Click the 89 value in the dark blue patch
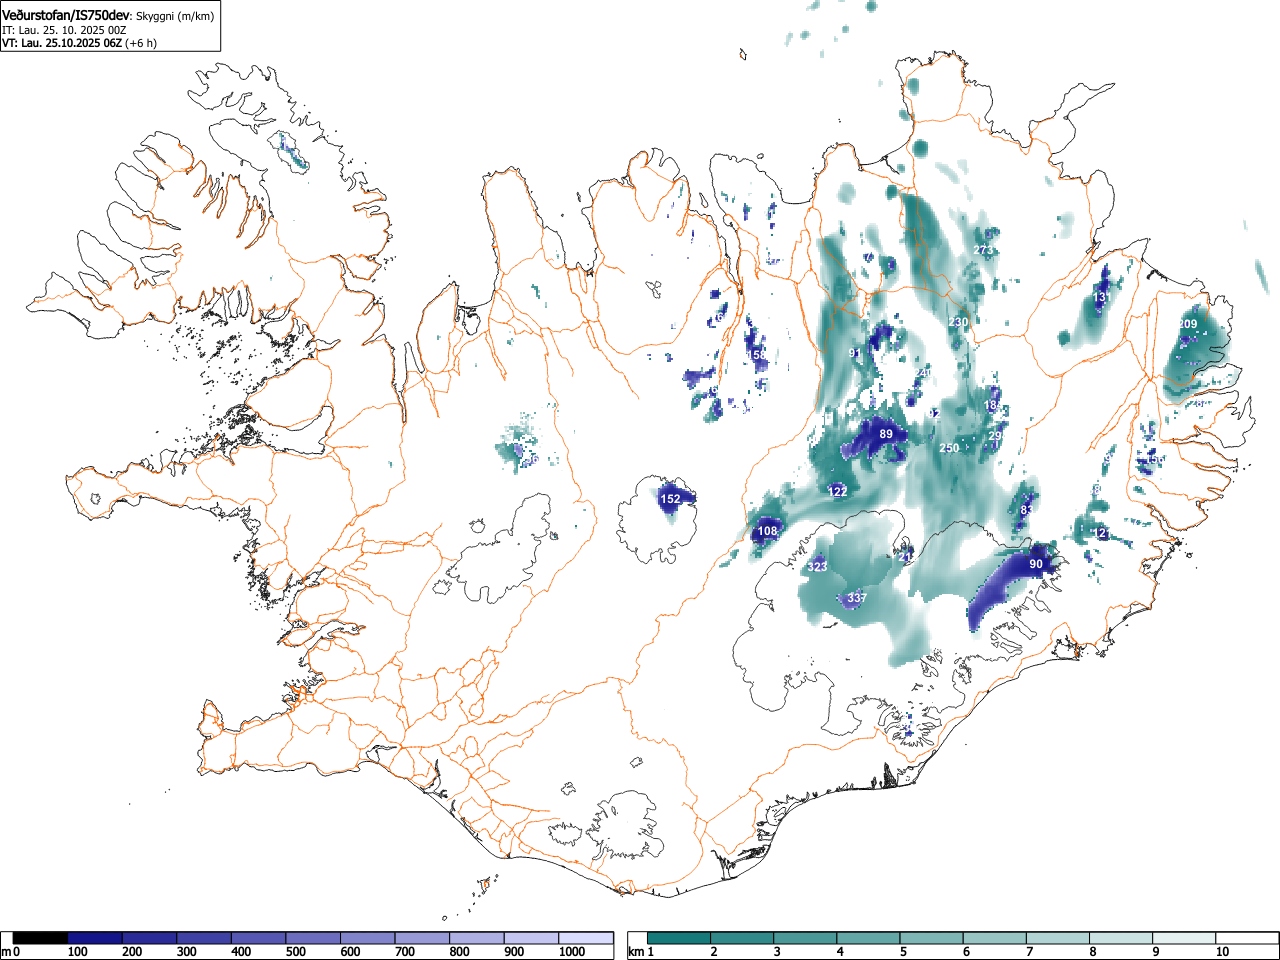This screenshot has width=1280, height=960. [x=886, y=434]
